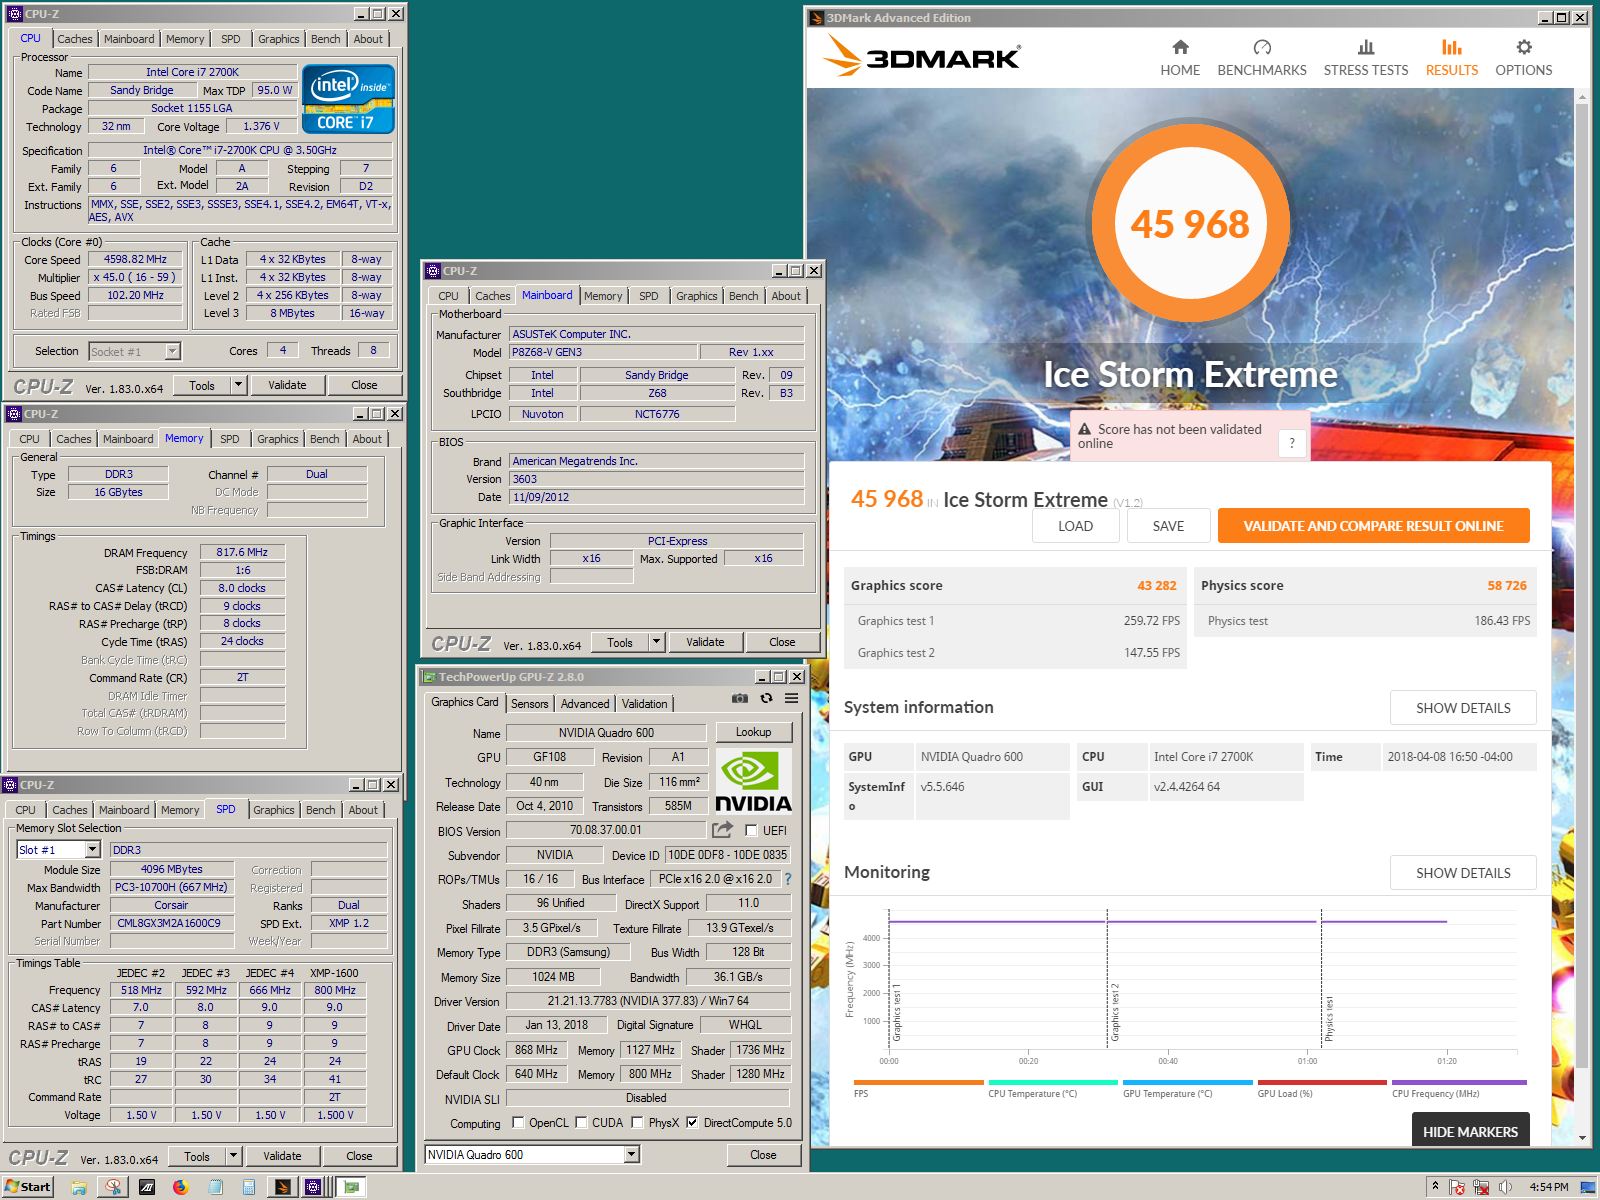
Task: Click the 4:54 PM taskbar clock
Action: coord(1548,1187)
